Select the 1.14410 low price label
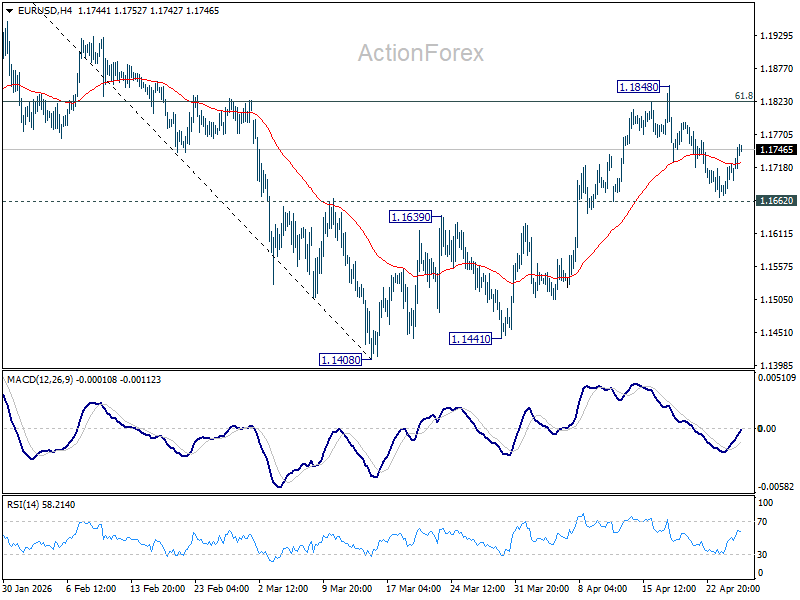 (470, 339)
